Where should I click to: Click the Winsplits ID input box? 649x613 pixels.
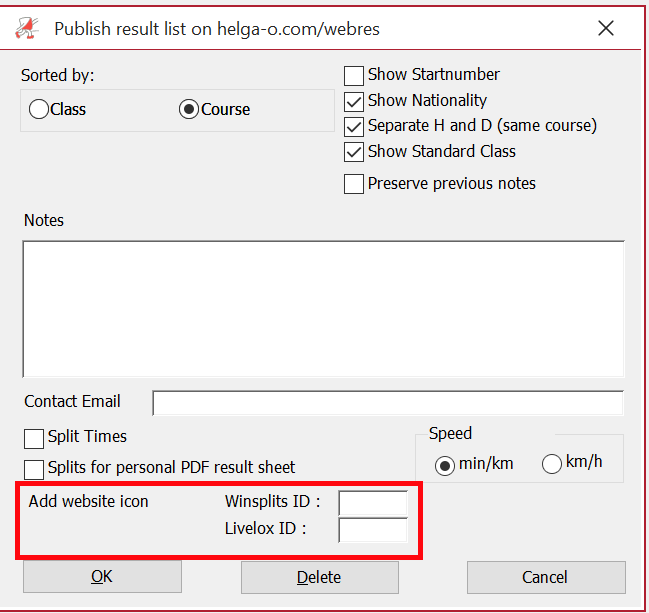(373, 503)
